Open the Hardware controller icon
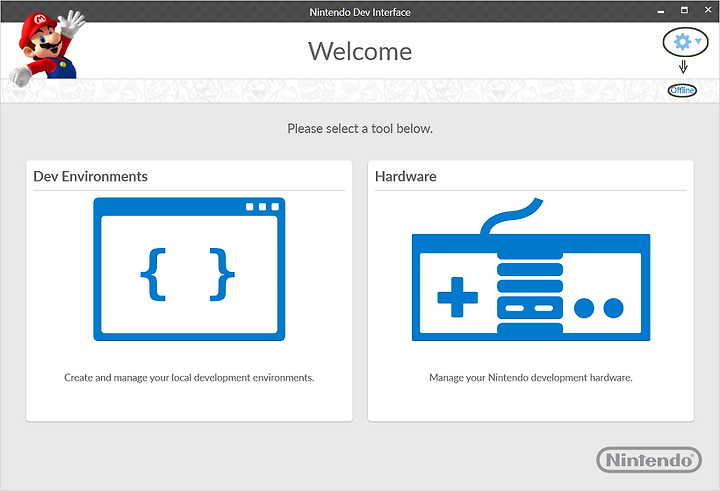 (x=531, y=269)
